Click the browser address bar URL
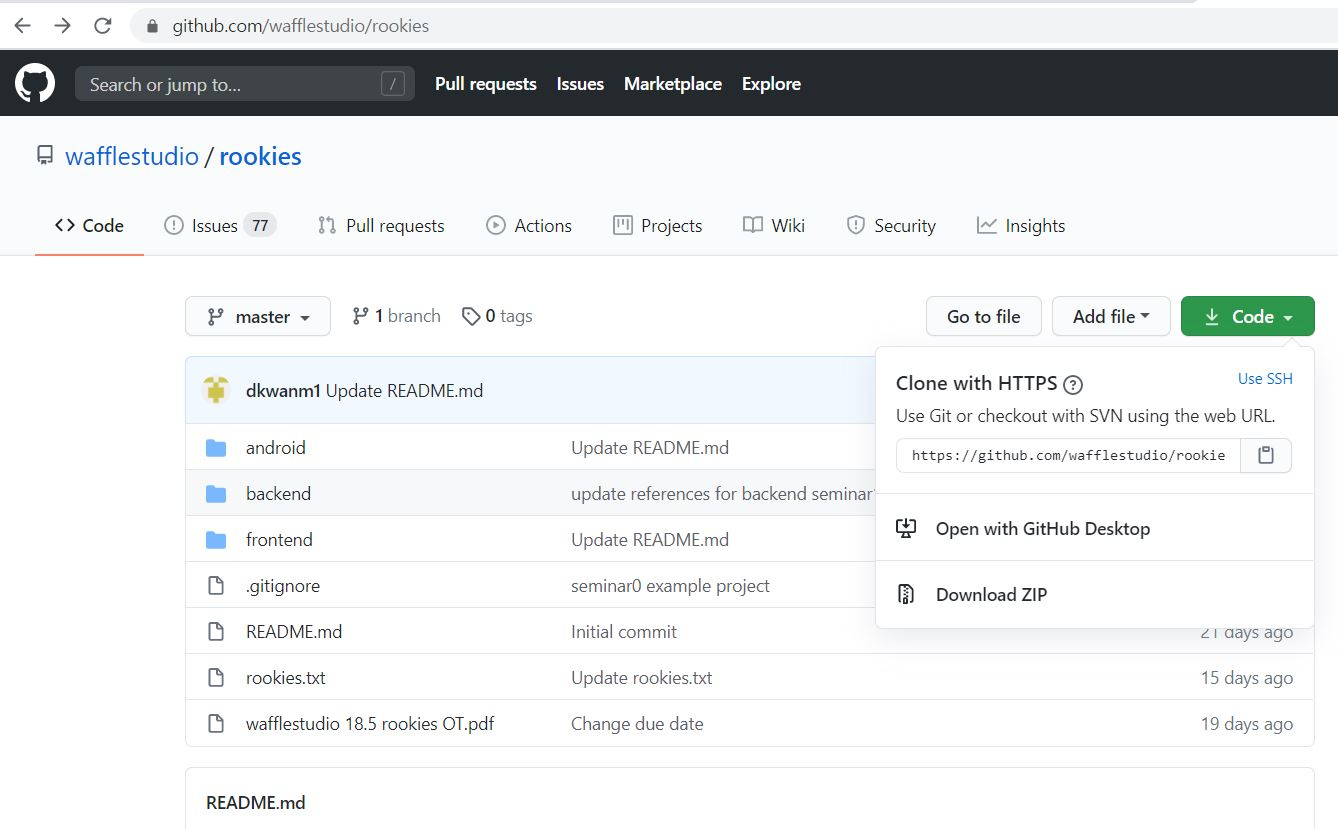This screenshot has height=829, width=1338. pos(300,26)
